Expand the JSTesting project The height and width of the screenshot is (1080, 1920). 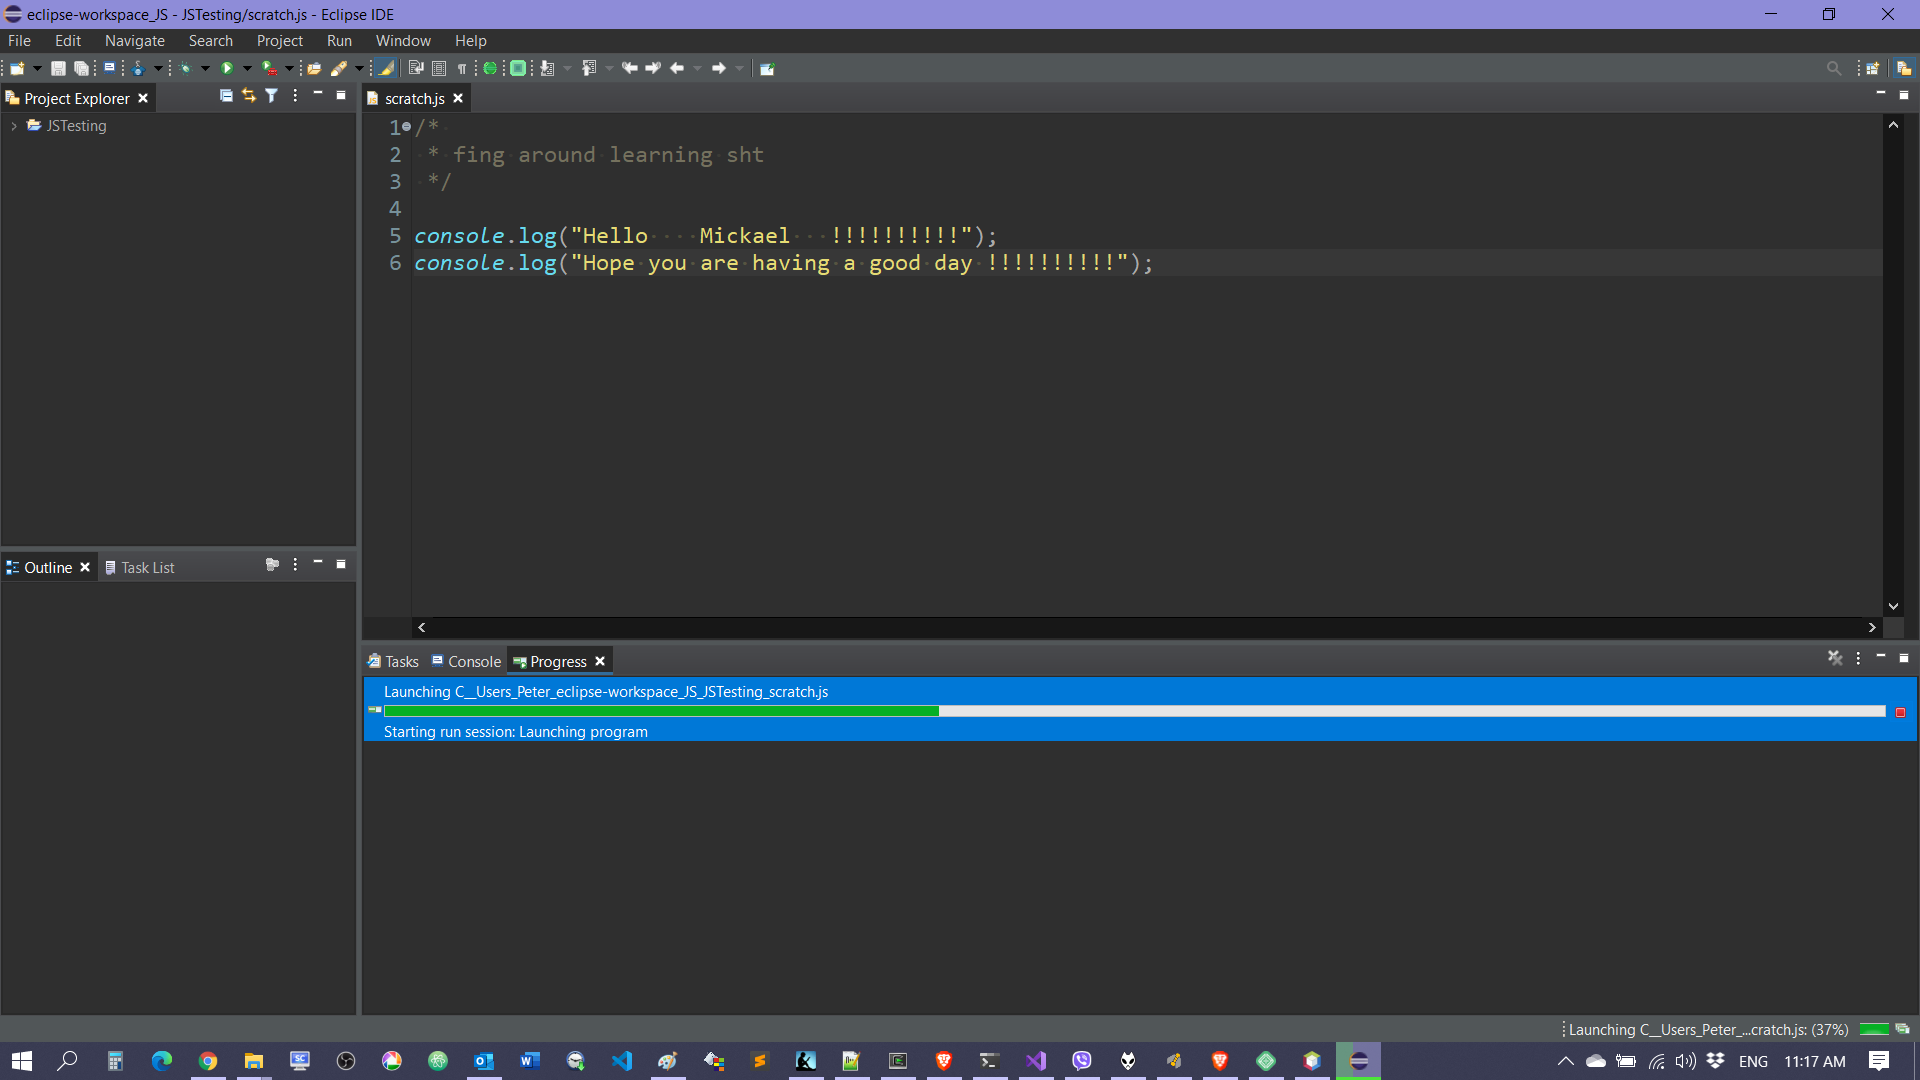pos(14,126)
